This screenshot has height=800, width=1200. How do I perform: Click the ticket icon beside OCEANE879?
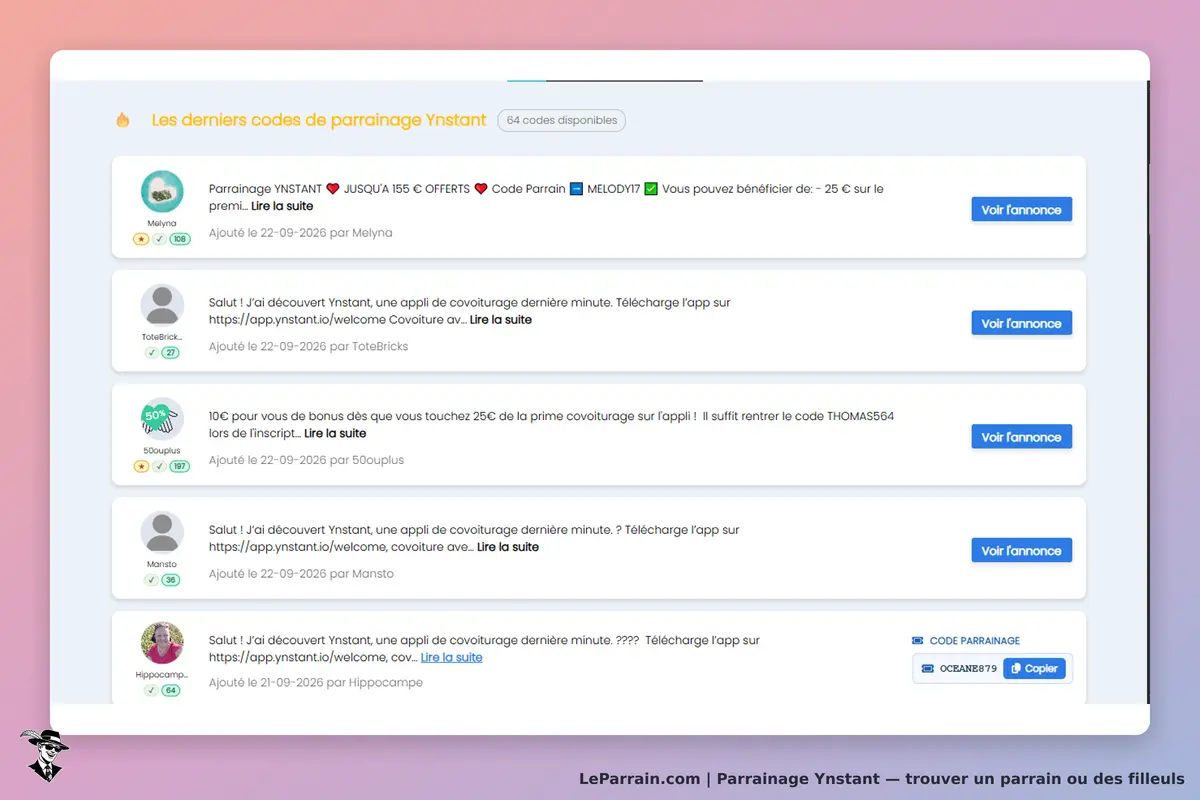[927, 669]
